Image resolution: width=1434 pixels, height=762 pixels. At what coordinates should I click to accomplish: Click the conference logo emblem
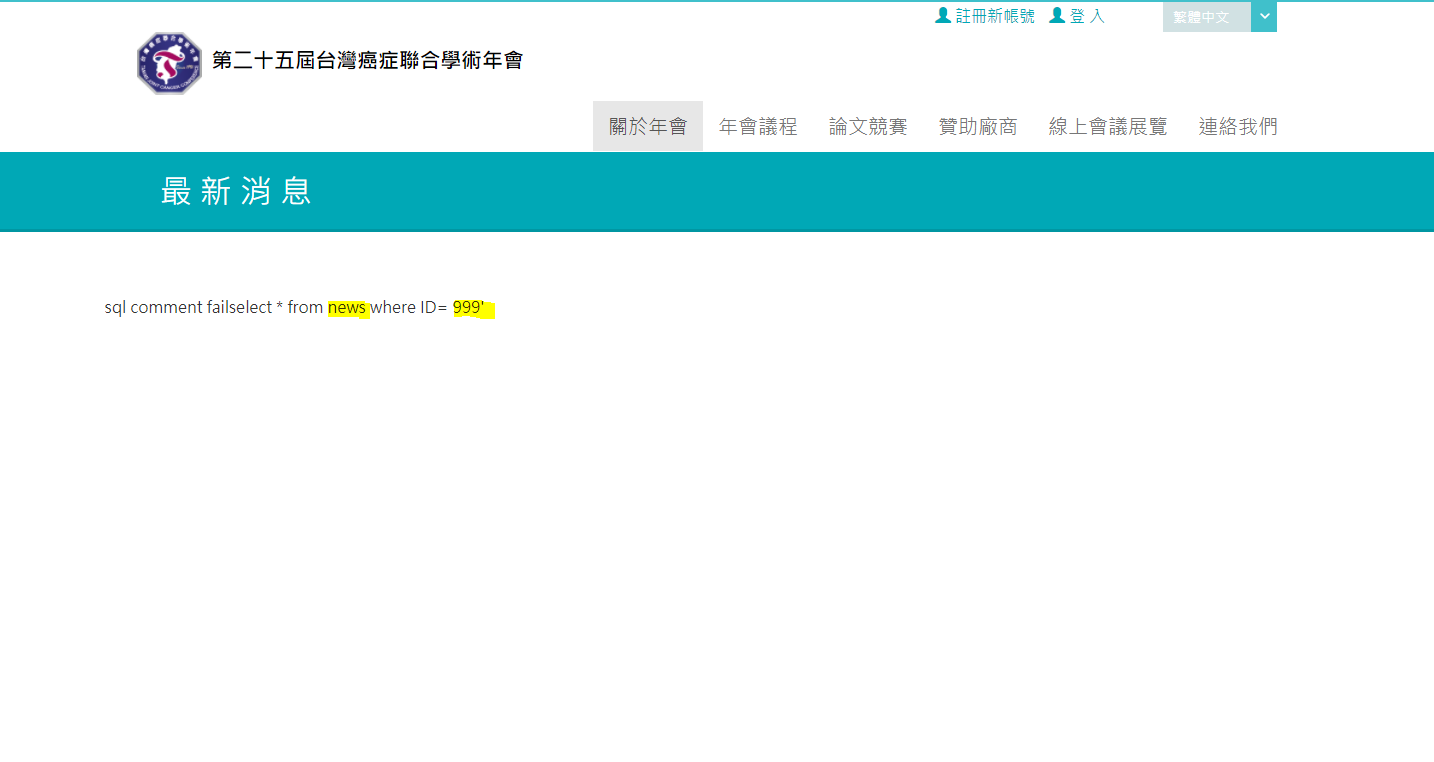click(x=169, y=63)
